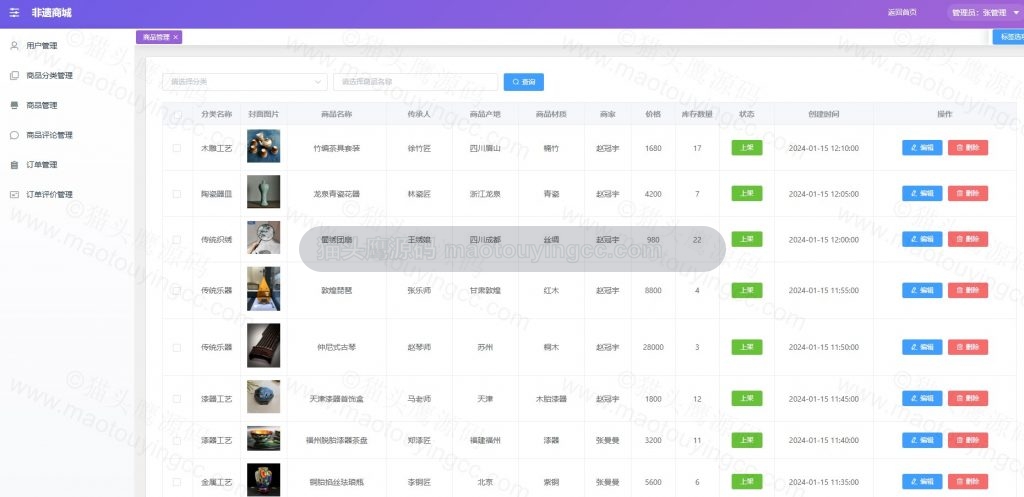
Task: Check the box for the 仲尼式古琴 row
Action: (177, 347)
